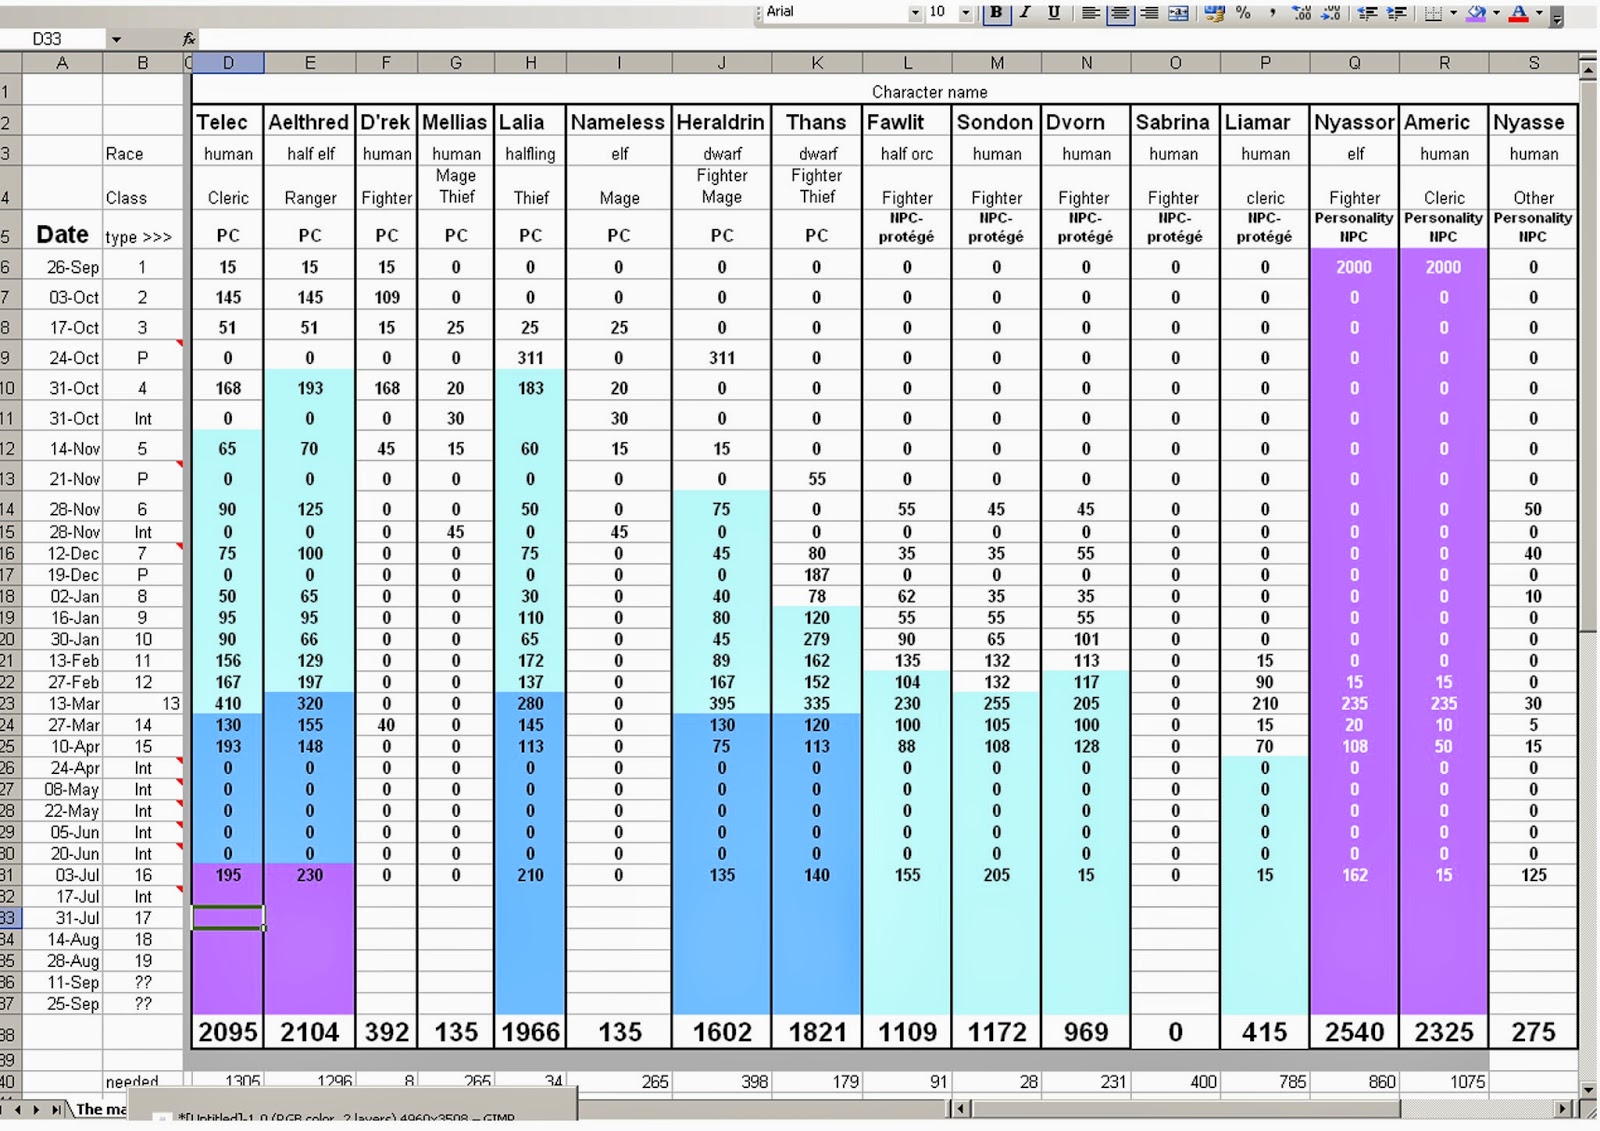Align cell text left
Viewport: 1600px width, 1131px height.
point(1091,13)
